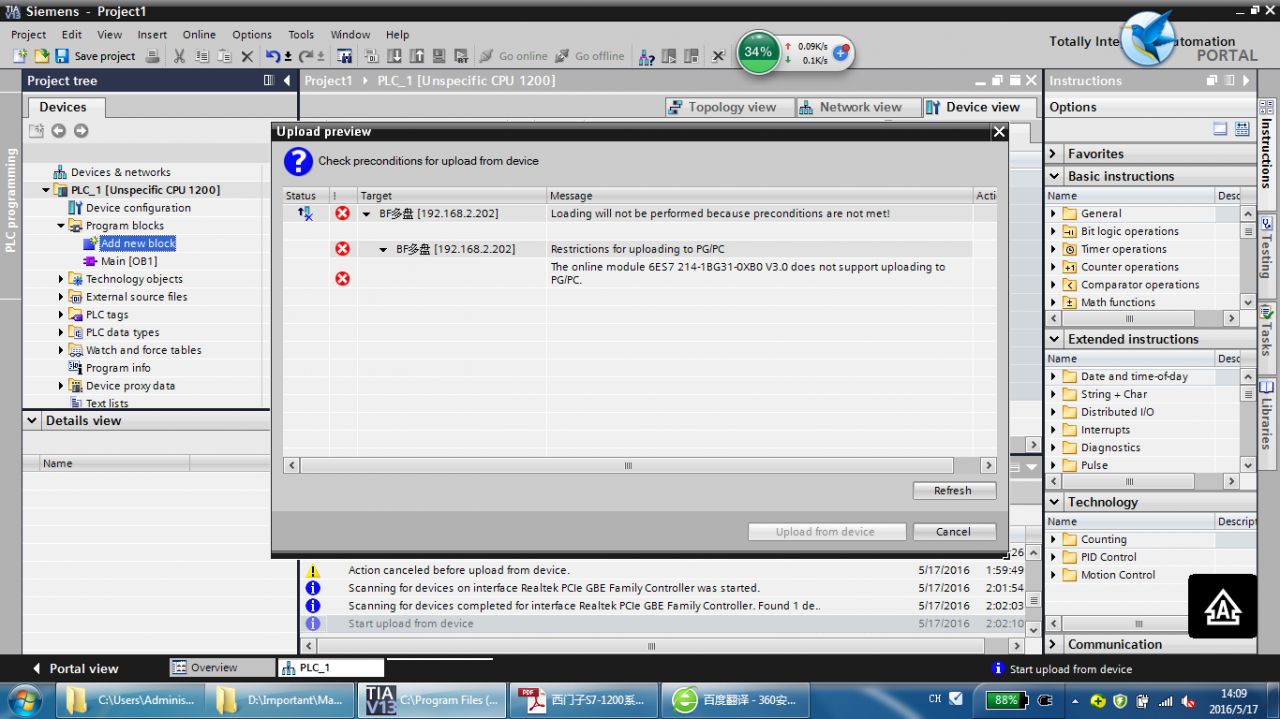
Task: Collapse the PLC_1 tree node
Action: 46,190
